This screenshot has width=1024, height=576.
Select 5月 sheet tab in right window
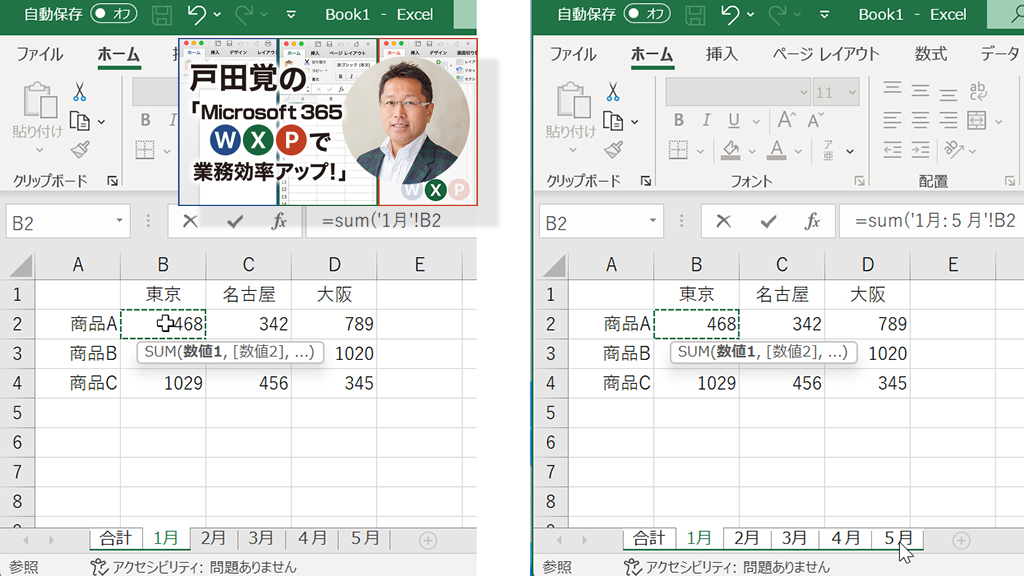pyautogui.click(x=899, y=539)
